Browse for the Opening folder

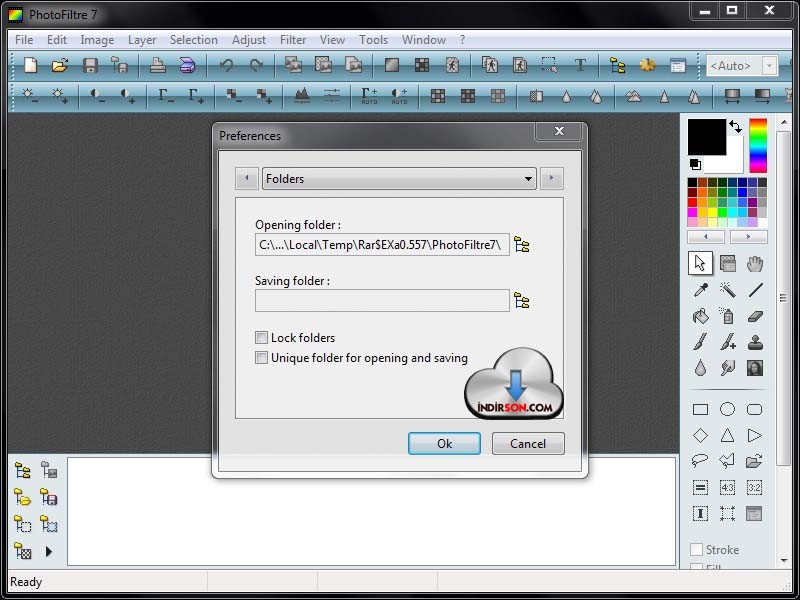click(x=521, y=244)
